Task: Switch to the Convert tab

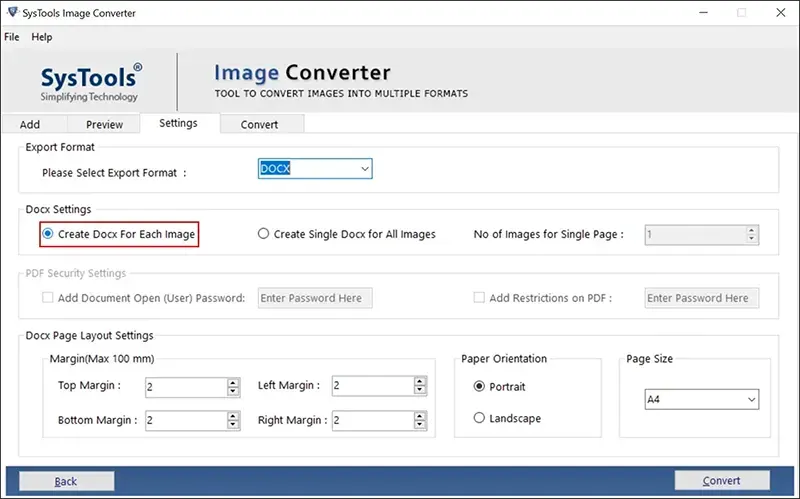Action: (x=259, y=125)
